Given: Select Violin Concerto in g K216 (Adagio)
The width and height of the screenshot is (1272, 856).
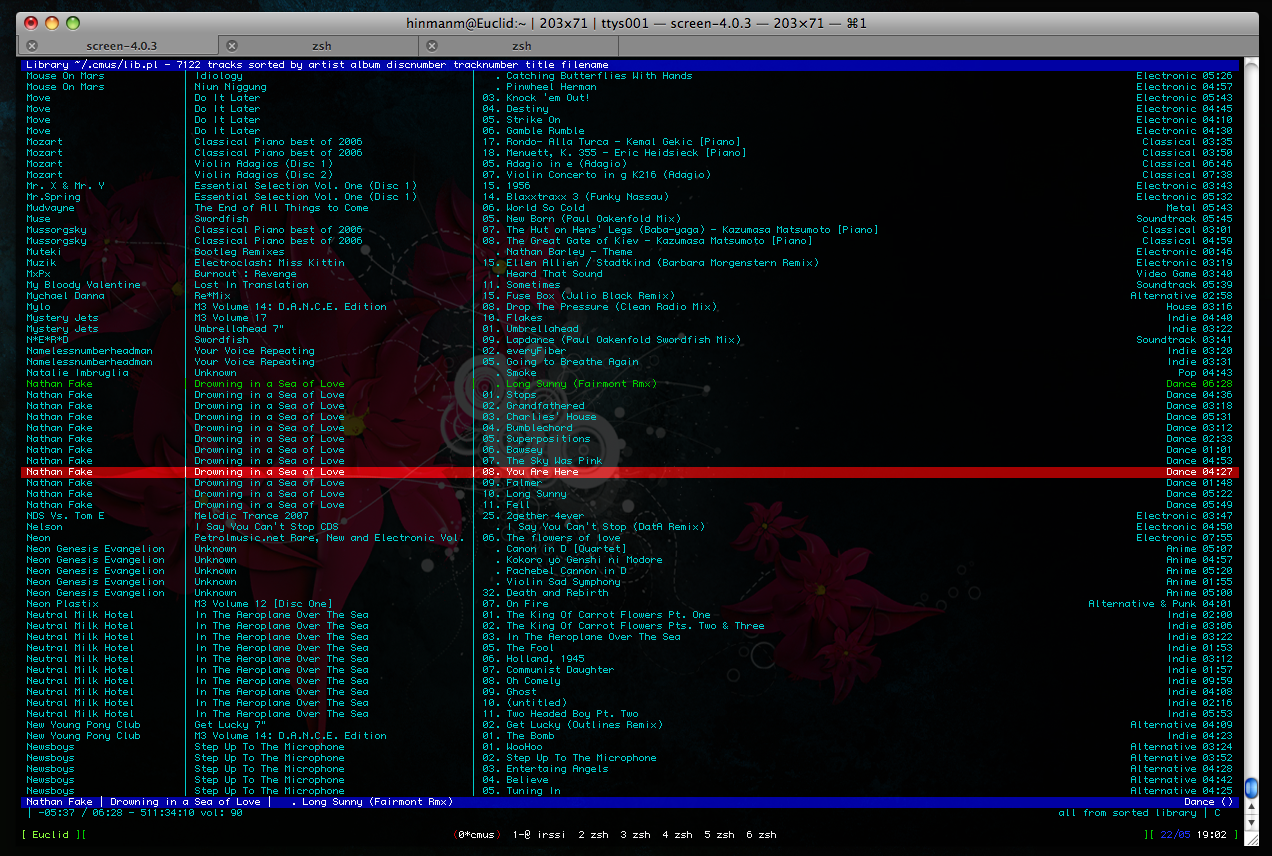Looking at the screenshot, I should click(608, 175).
